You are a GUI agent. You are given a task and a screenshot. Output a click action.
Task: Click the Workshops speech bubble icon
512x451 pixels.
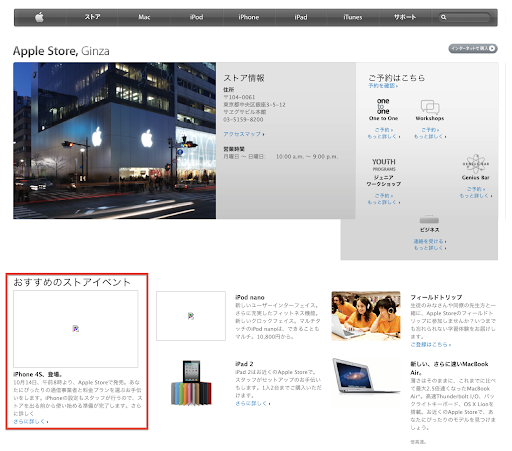(430, 107)
